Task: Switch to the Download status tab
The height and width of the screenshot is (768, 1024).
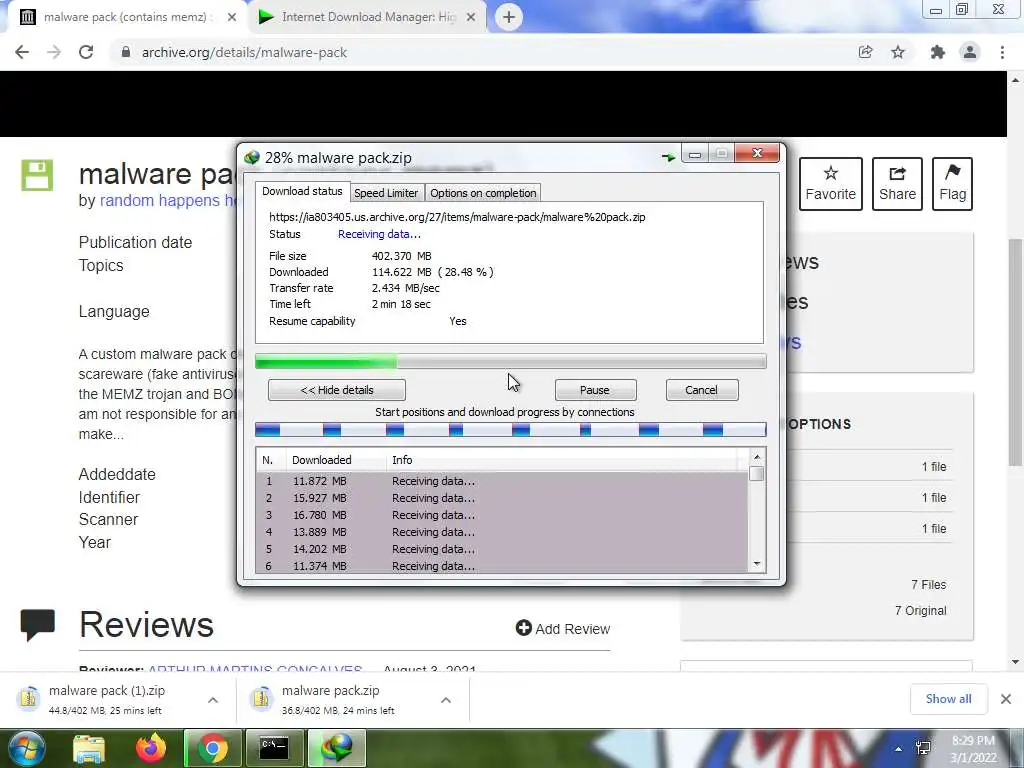Action: coord(302,191)
